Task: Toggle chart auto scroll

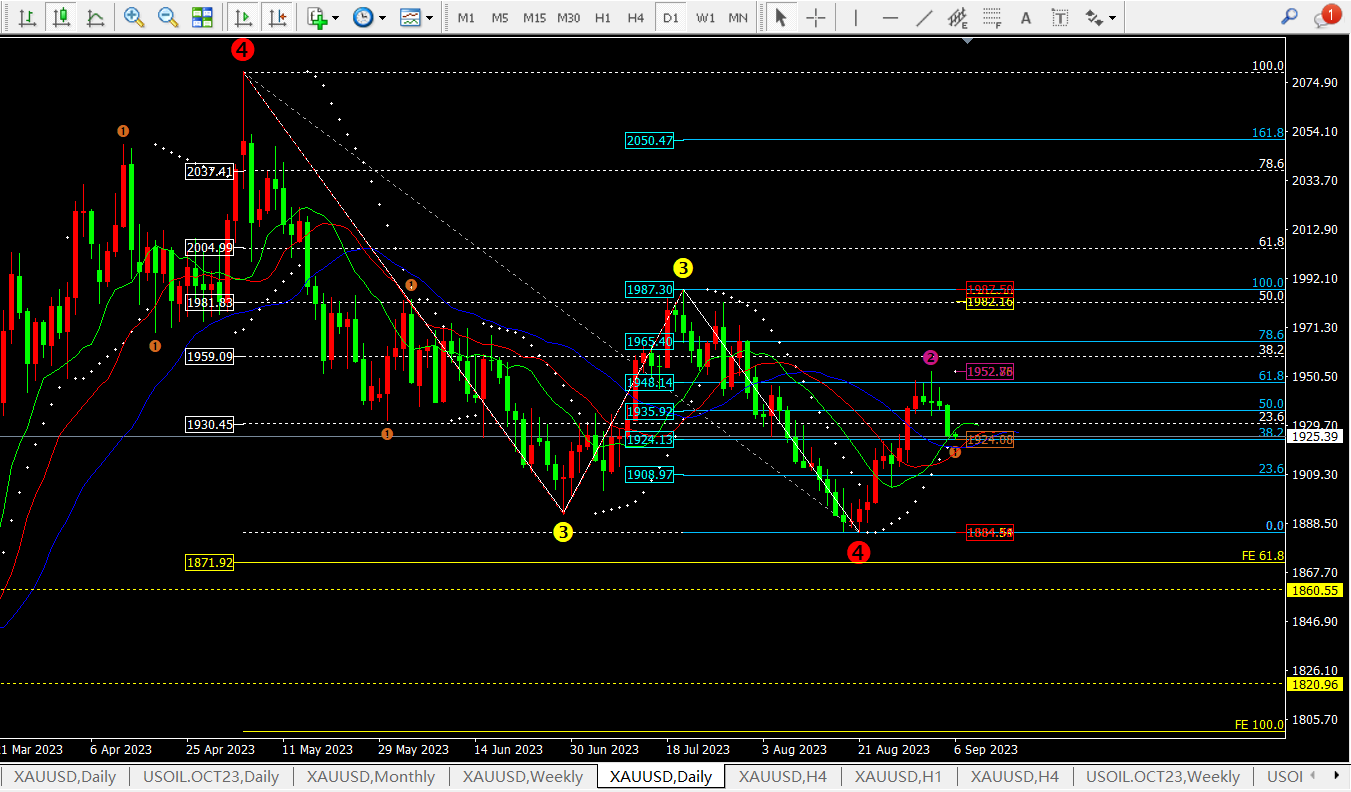Action: pyautogui.click(x=242, y=17)
